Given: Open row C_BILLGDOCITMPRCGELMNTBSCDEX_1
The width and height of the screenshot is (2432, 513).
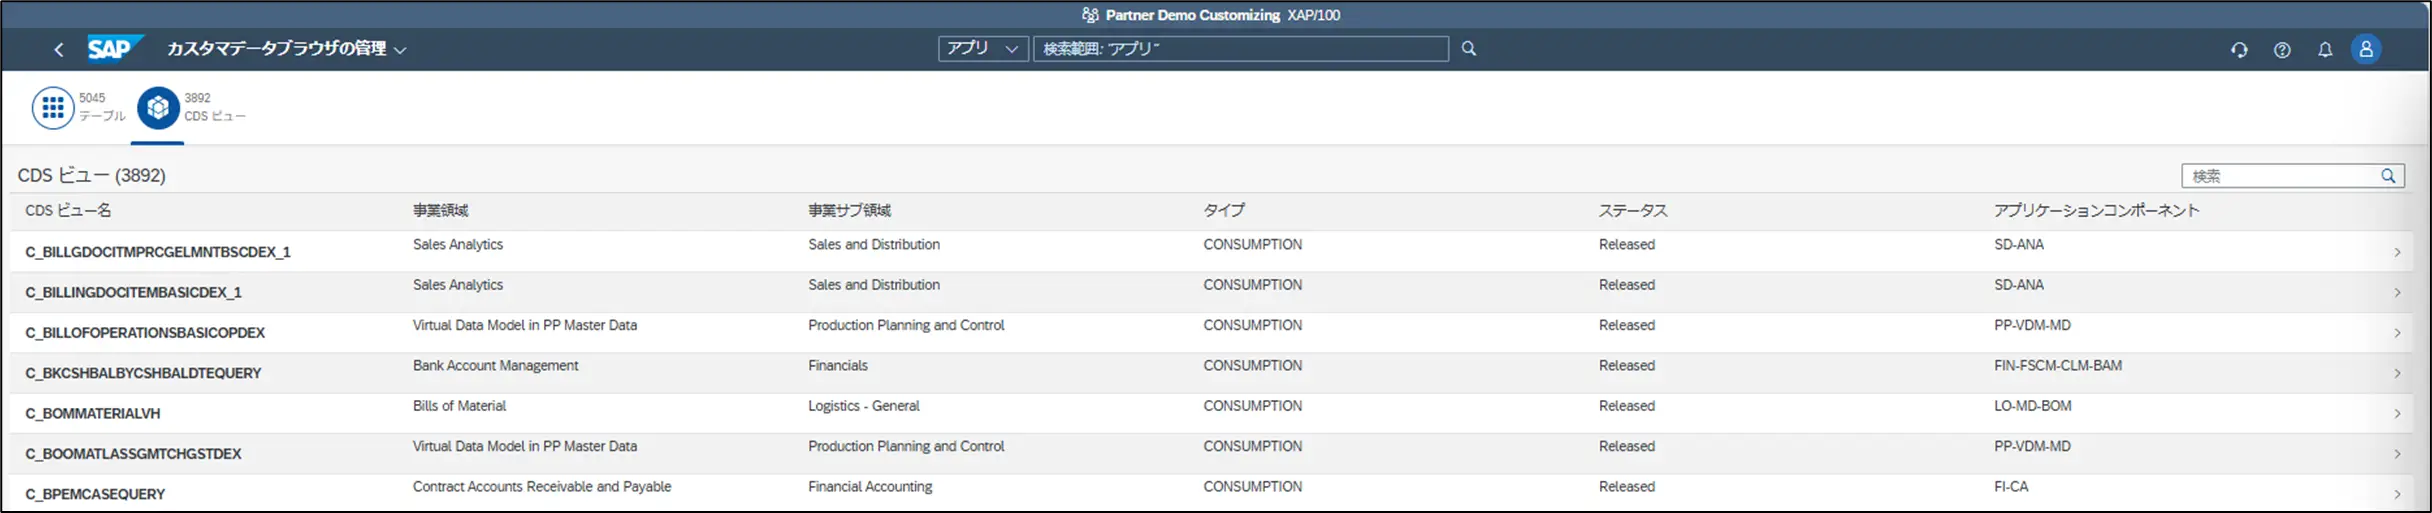Looking at the screenshot, I should [x=1211, y=251].
